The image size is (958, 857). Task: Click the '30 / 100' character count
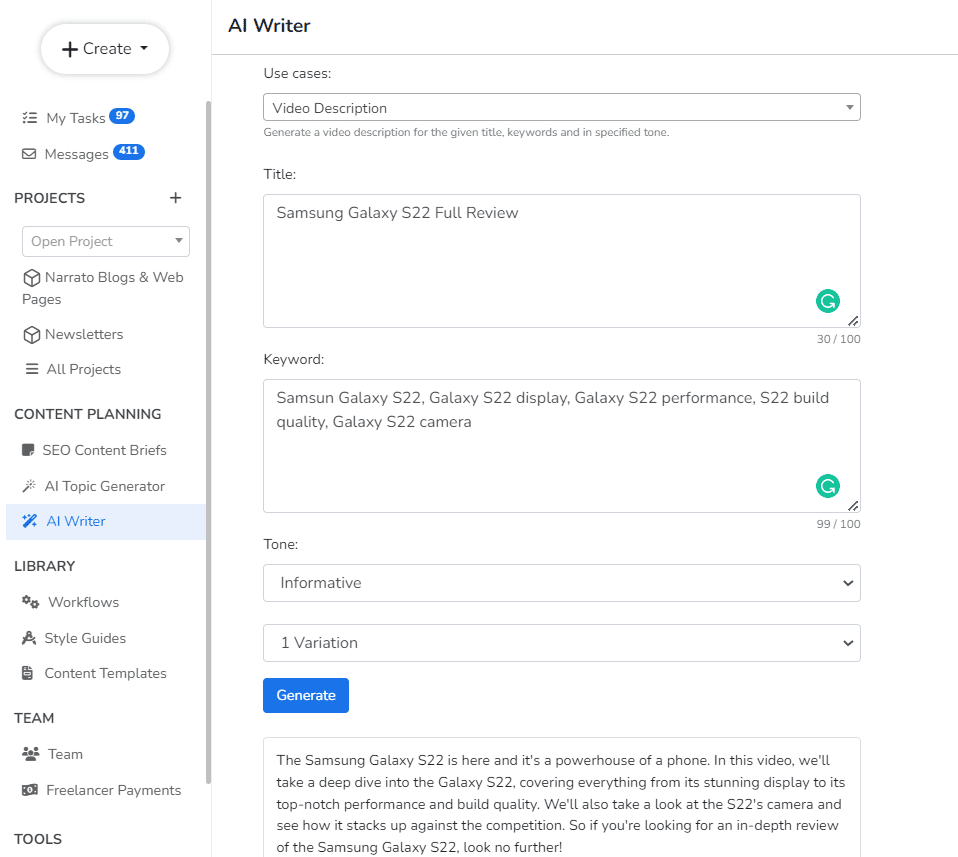(x=838, y=339)
